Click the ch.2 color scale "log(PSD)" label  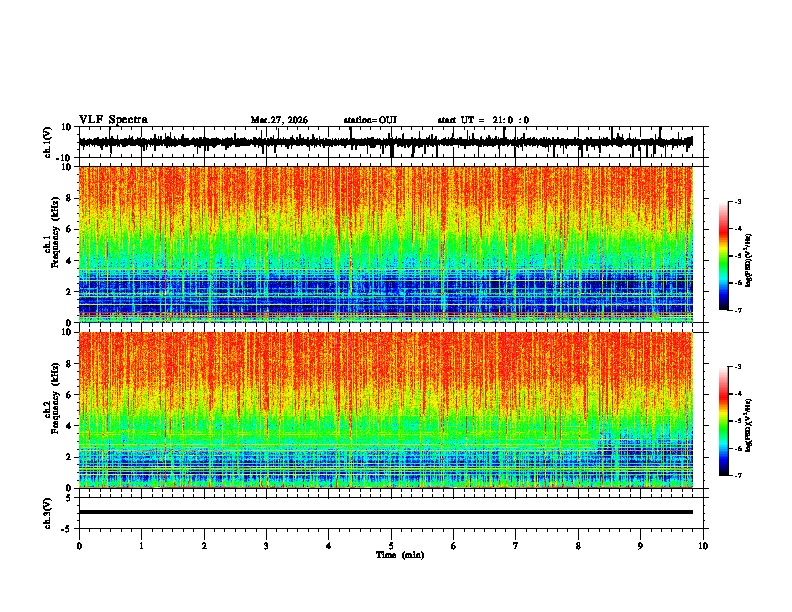749,425
